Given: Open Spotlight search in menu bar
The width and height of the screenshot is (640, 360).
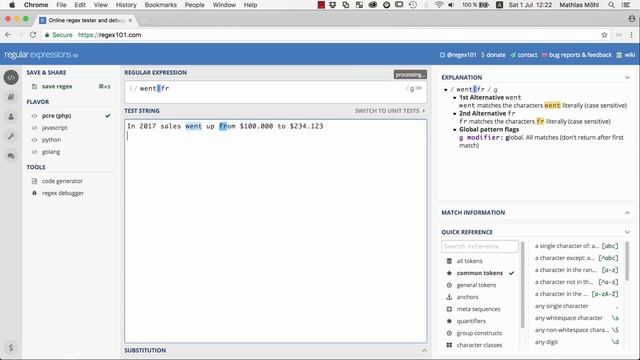Looking at the screenshot, I should [611, 5].
